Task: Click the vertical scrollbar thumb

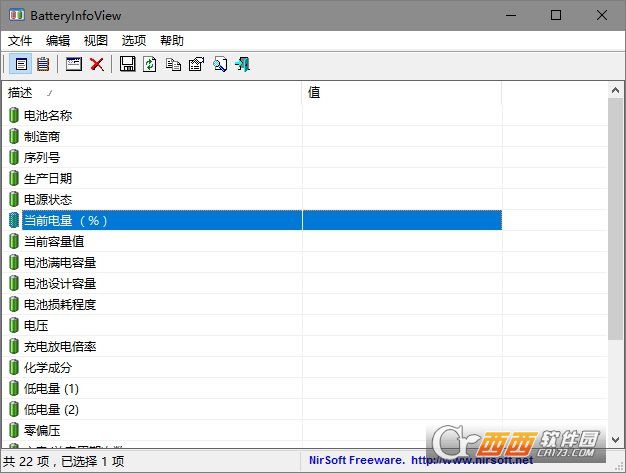Action: point(616,219)
